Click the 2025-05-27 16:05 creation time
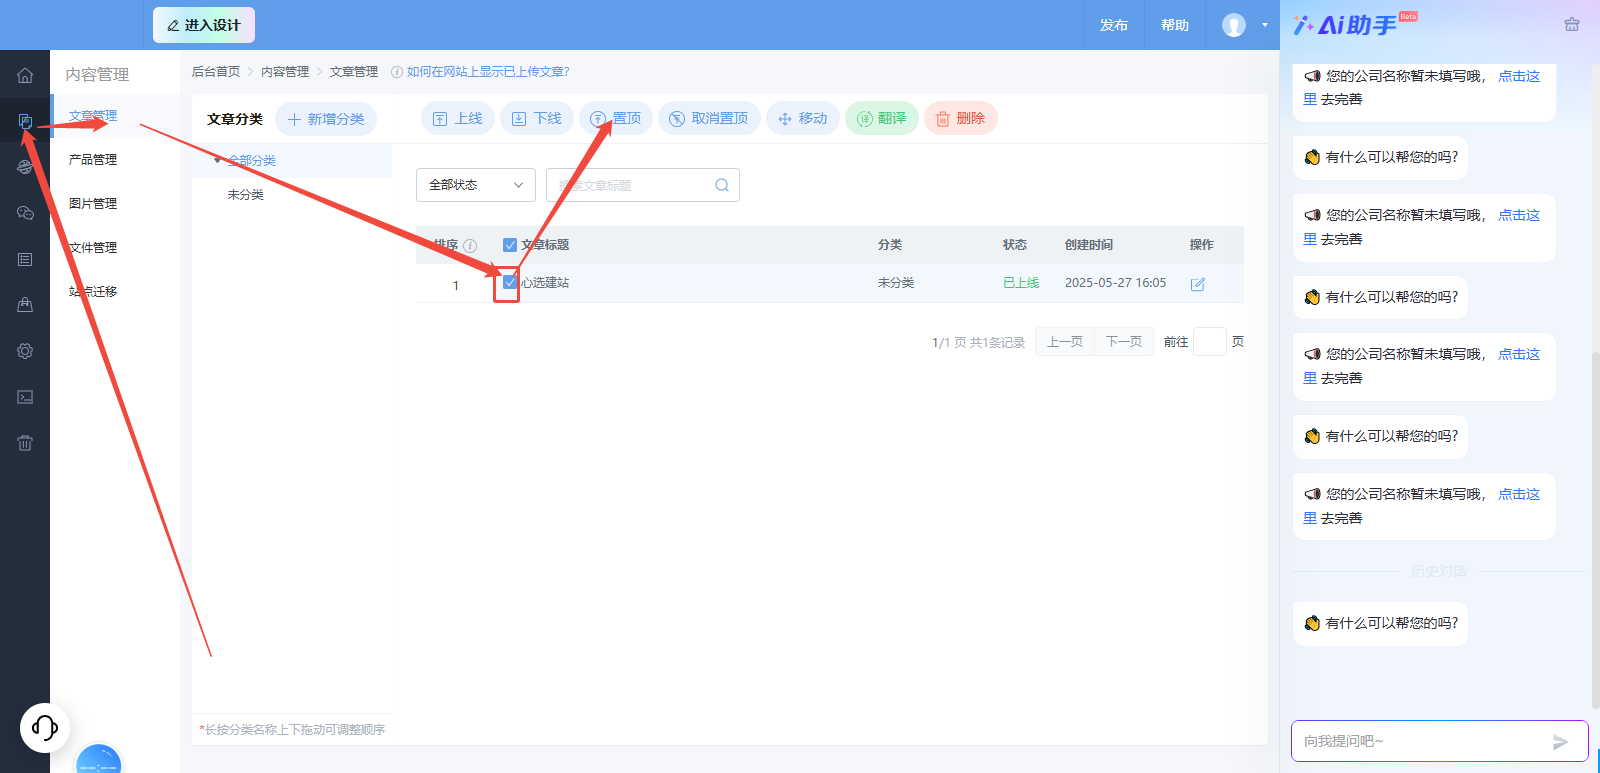This screenshot has width=1600, height=773. [1115, 283]
